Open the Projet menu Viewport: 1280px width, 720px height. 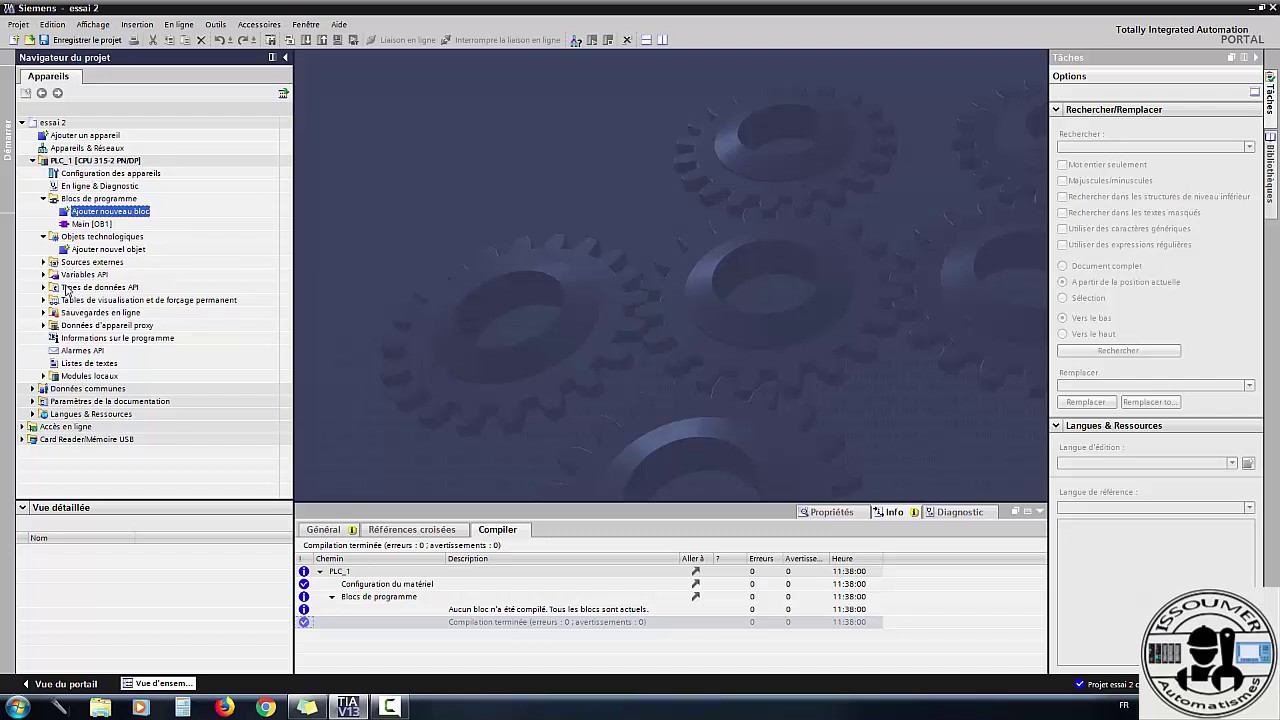pos(18,24)
